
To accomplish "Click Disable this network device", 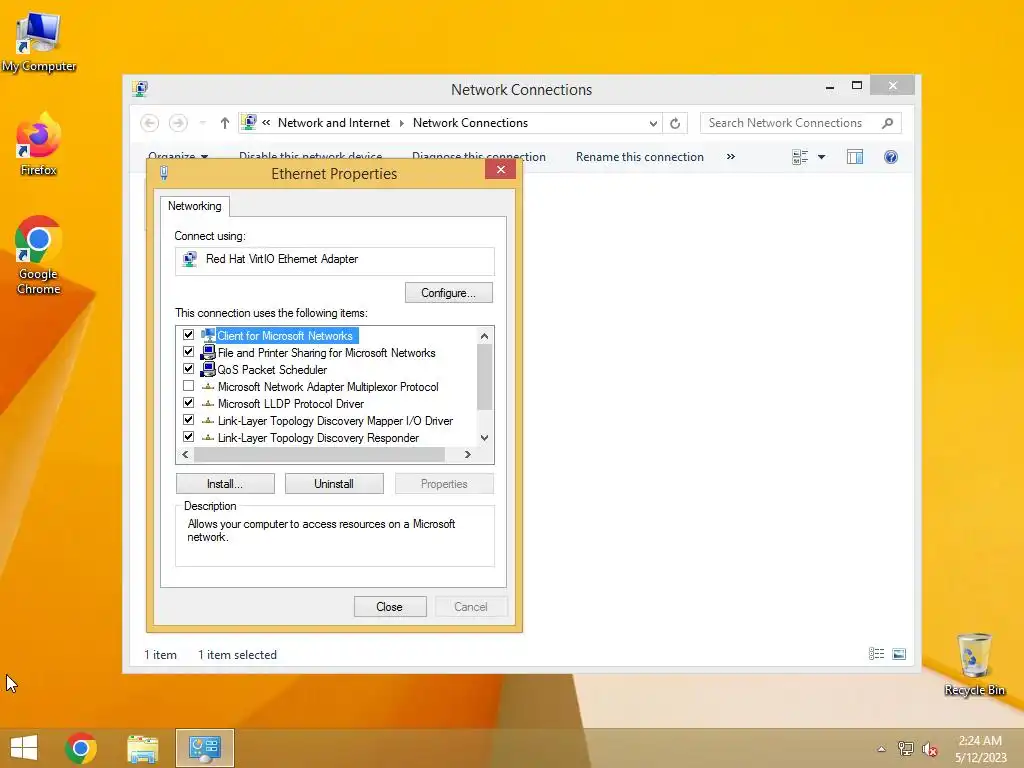I will 310,155.
